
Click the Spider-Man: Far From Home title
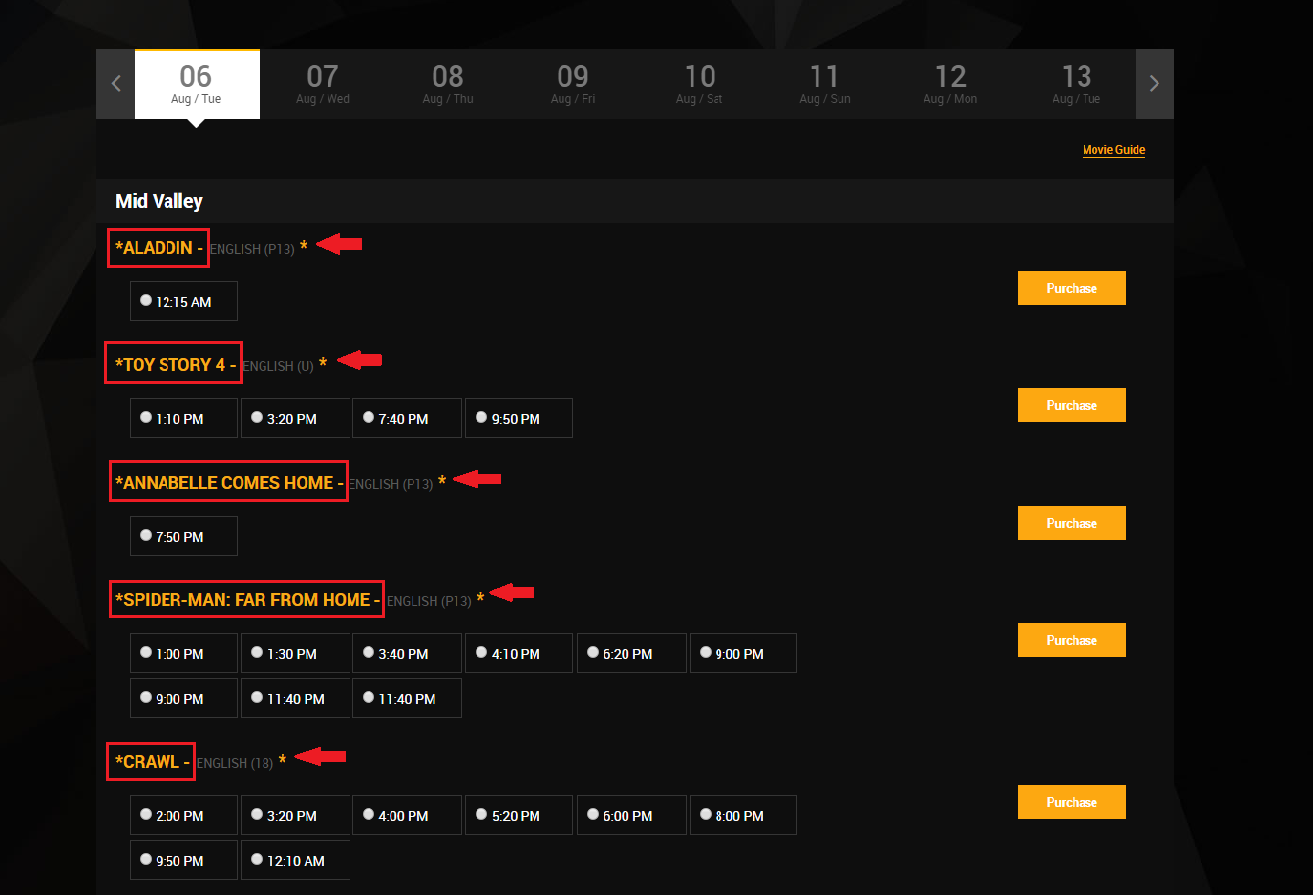click(x=247, y=600)
